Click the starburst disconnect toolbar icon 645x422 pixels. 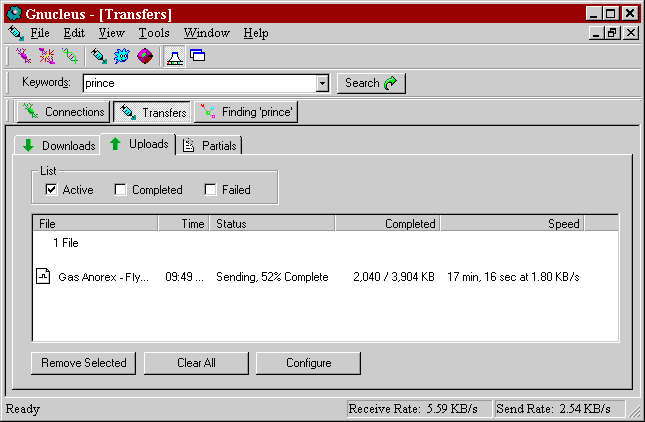coord(46,56)
